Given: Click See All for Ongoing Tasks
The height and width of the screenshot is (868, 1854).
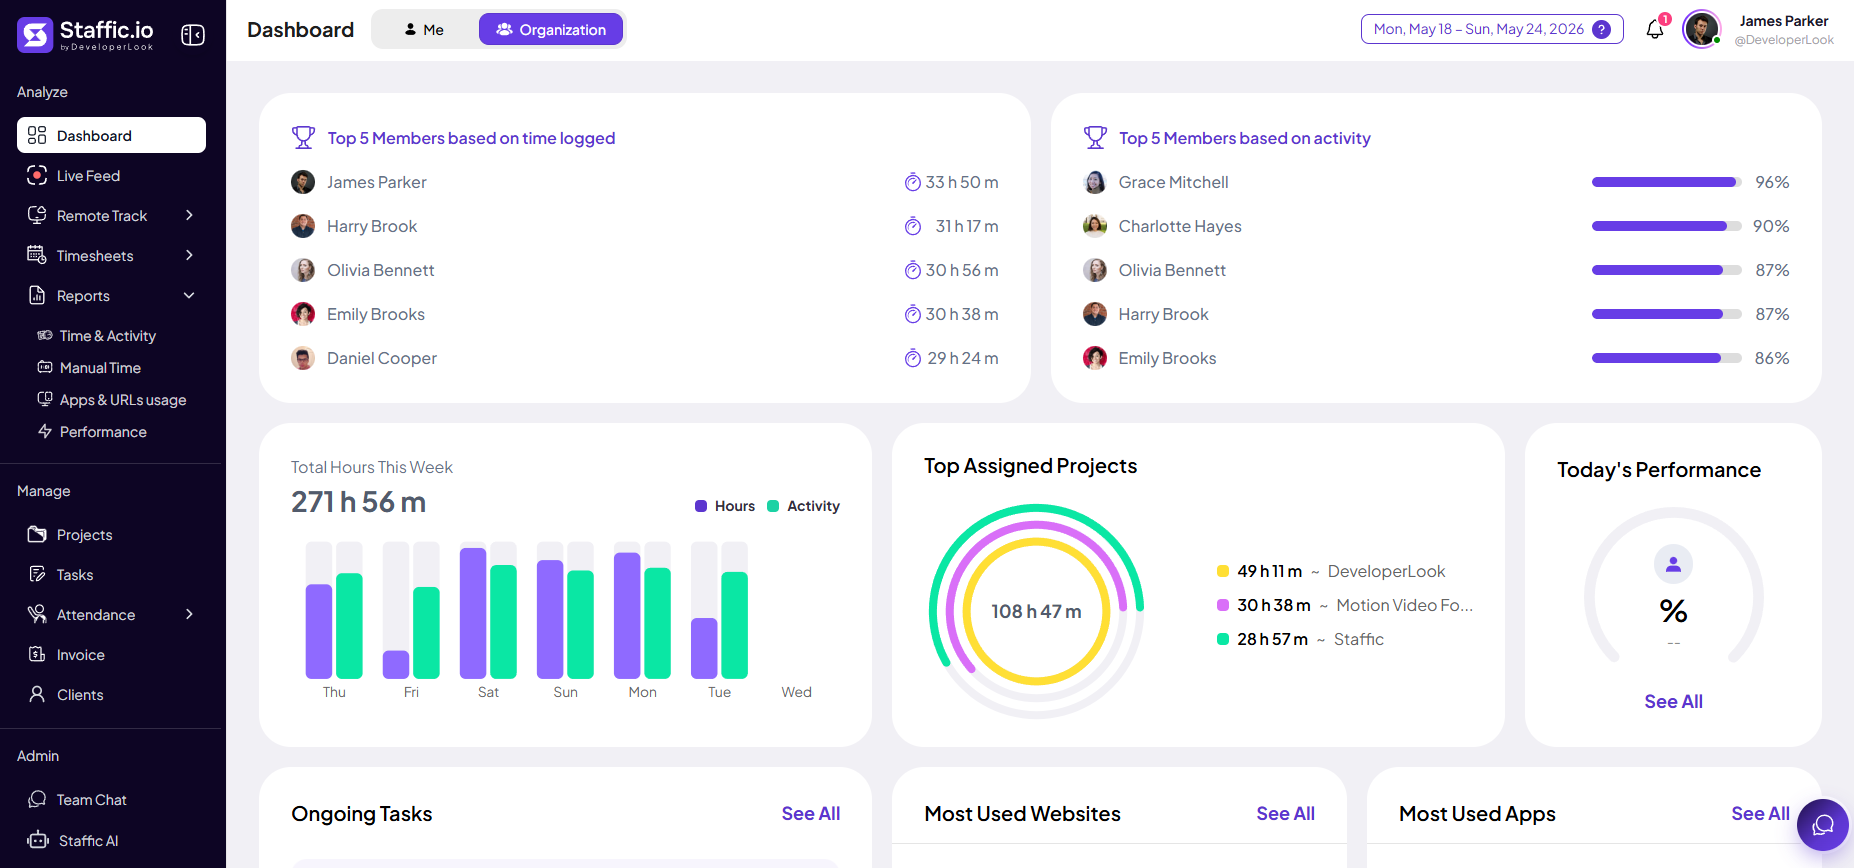Looking at the screenshot, I should tap(810, 813).
